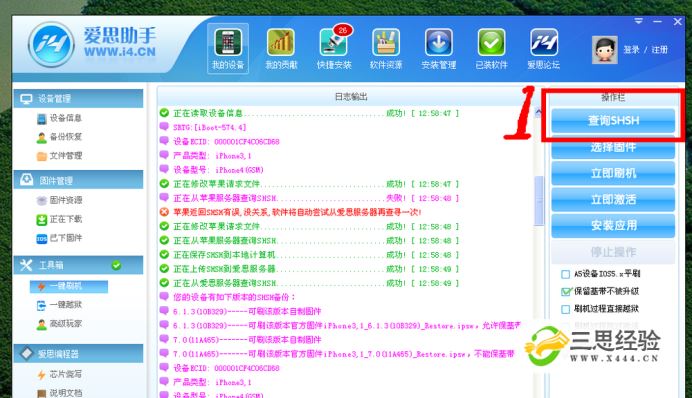The image size is (692, 398).
Task: Open the title bar dropdown menu arrow
Action: pos(638,21)
